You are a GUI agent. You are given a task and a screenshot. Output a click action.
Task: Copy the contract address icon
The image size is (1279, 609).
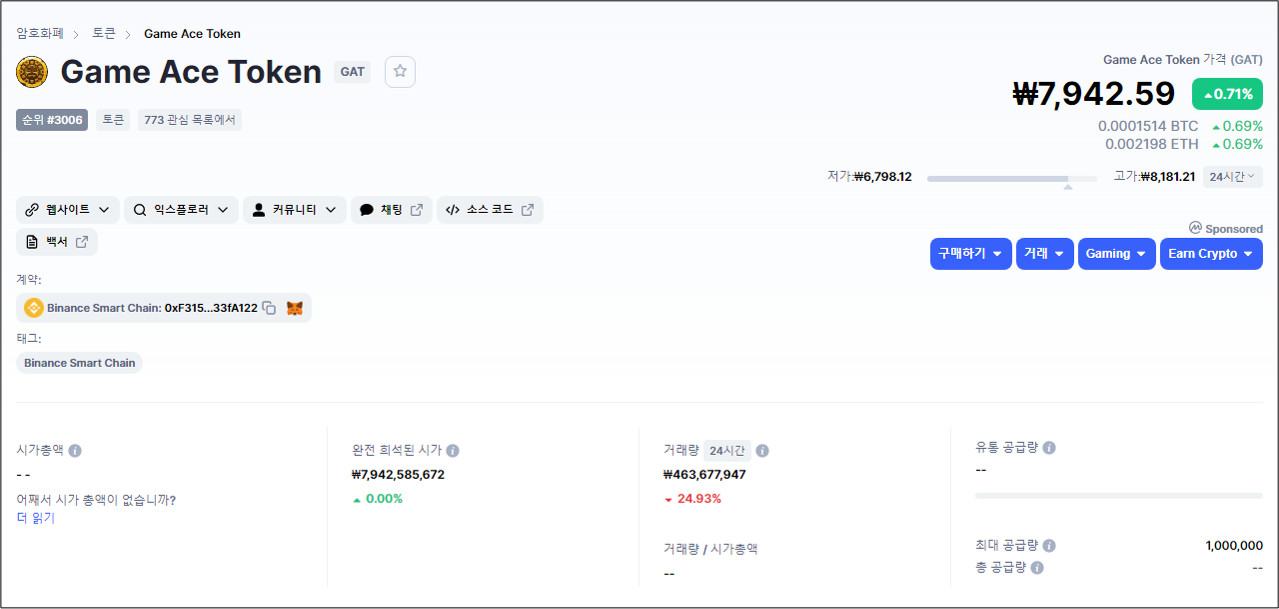(269, 308)
